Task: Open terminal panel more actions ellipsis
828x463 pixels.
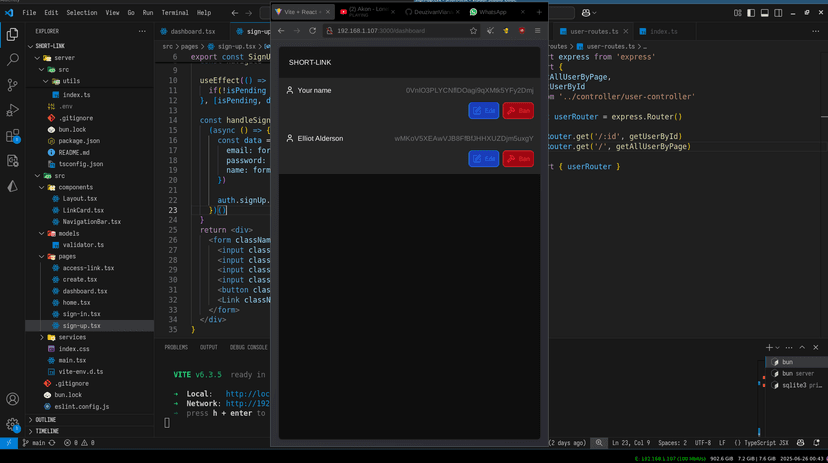Action: click(789, 347)
